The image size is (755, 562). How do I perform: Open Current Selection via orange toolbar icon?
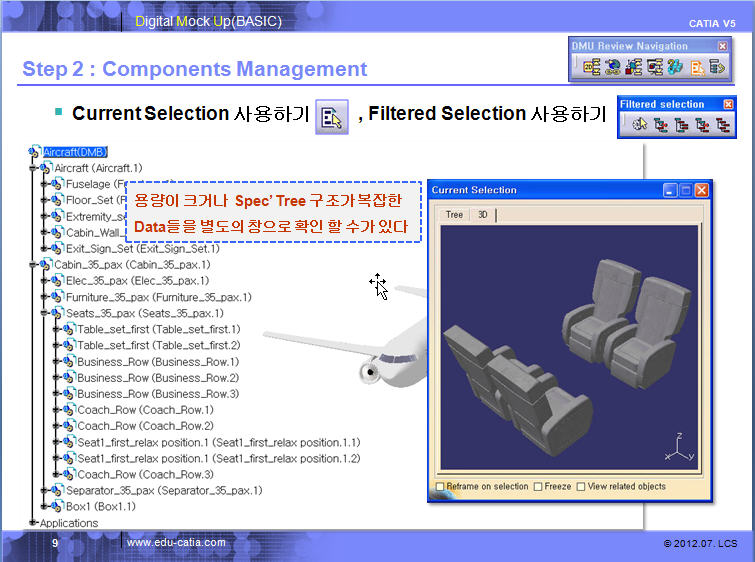click(x=697, y=67)
